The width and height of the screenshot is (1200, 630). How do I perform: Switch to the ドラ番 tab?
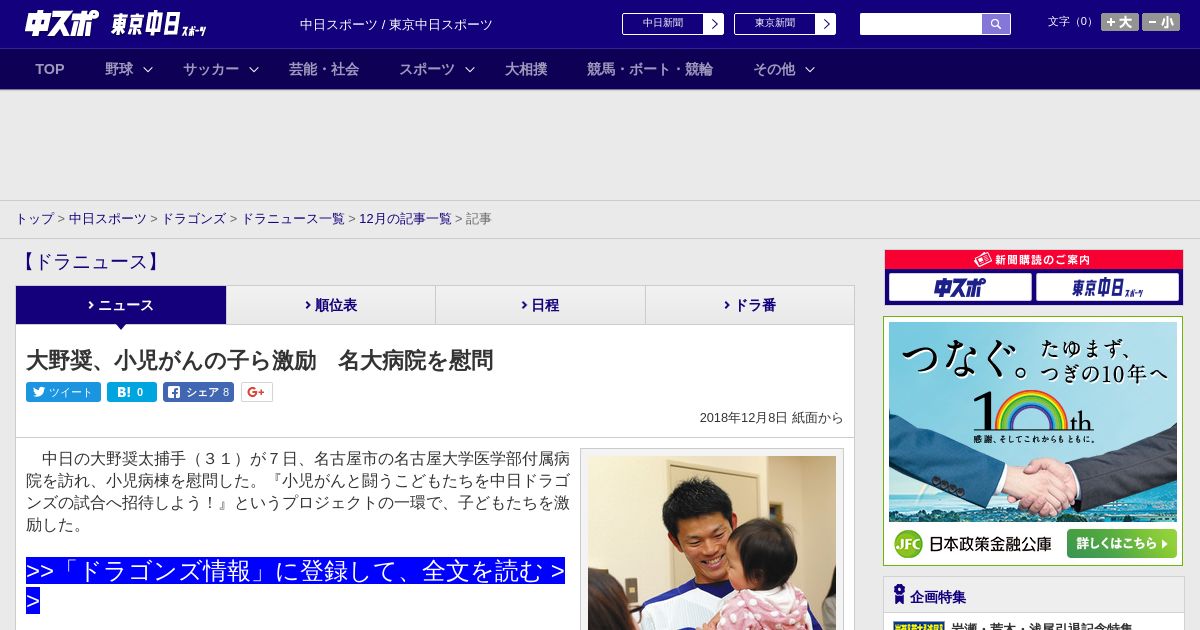750,305
